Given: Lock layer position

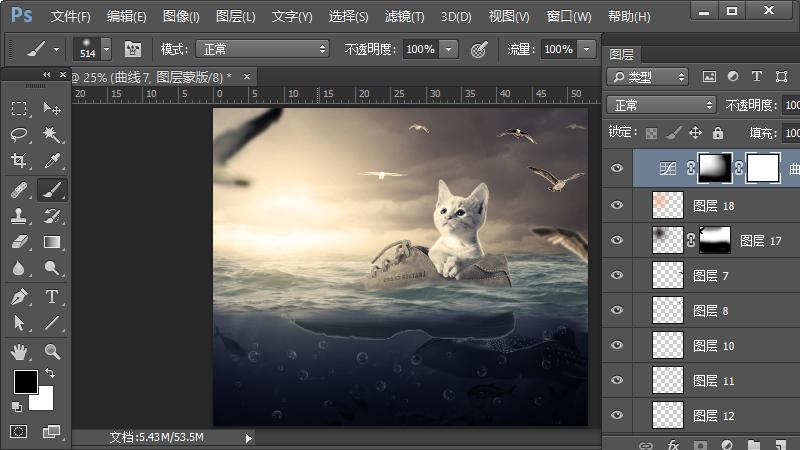Looking at the screenshot, I should [695, 133].
